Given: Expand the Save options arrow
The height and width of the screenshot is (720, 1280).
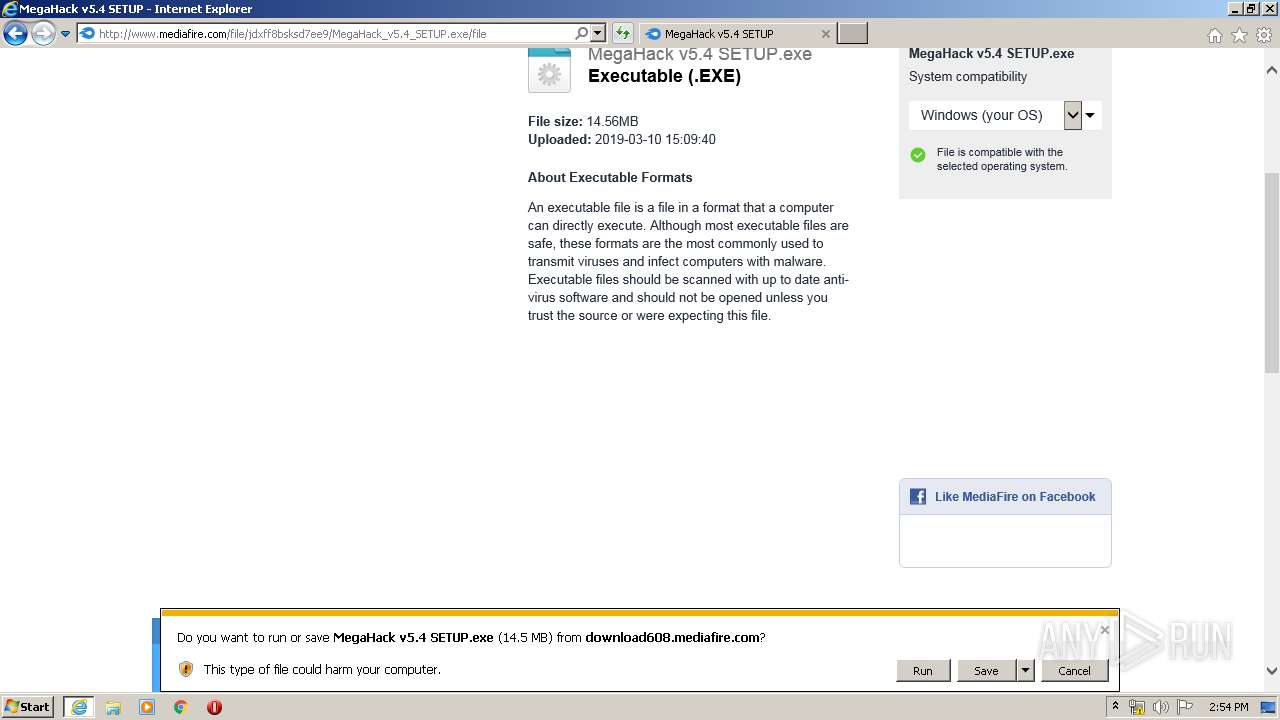Looking at the screenshot, I should tap(1025, 671).
